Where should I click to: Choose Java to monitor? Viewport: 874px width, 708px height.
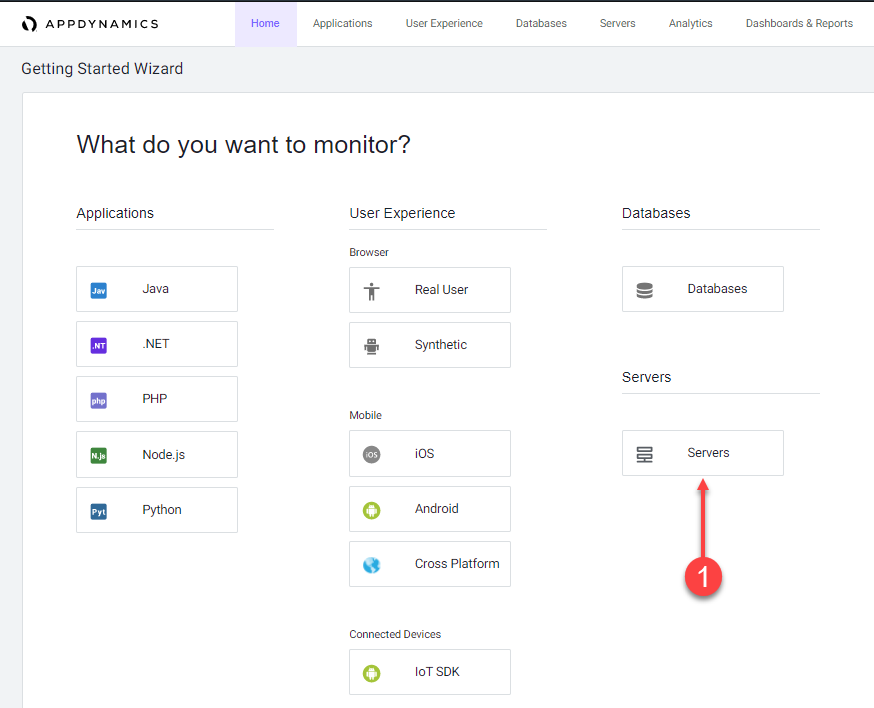(x=157, y=289)
